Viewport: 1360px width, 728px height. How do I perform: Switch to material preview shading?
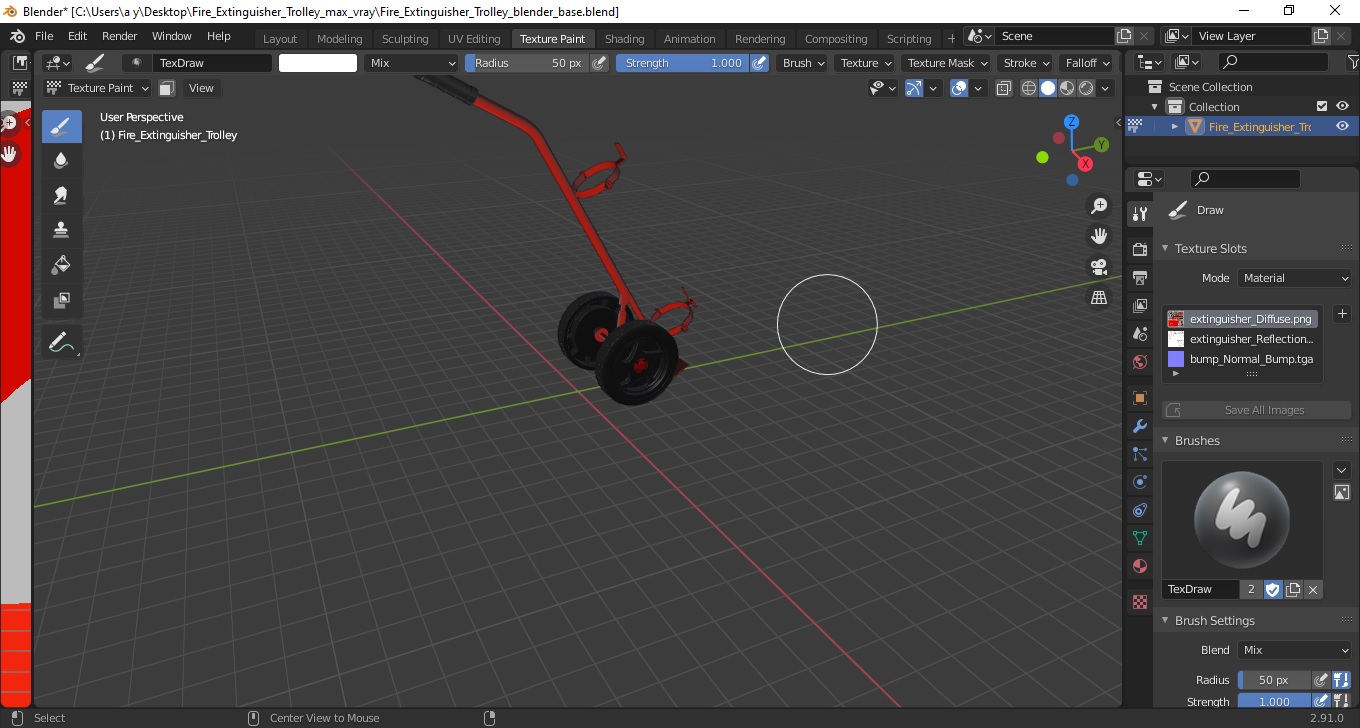1067,88
